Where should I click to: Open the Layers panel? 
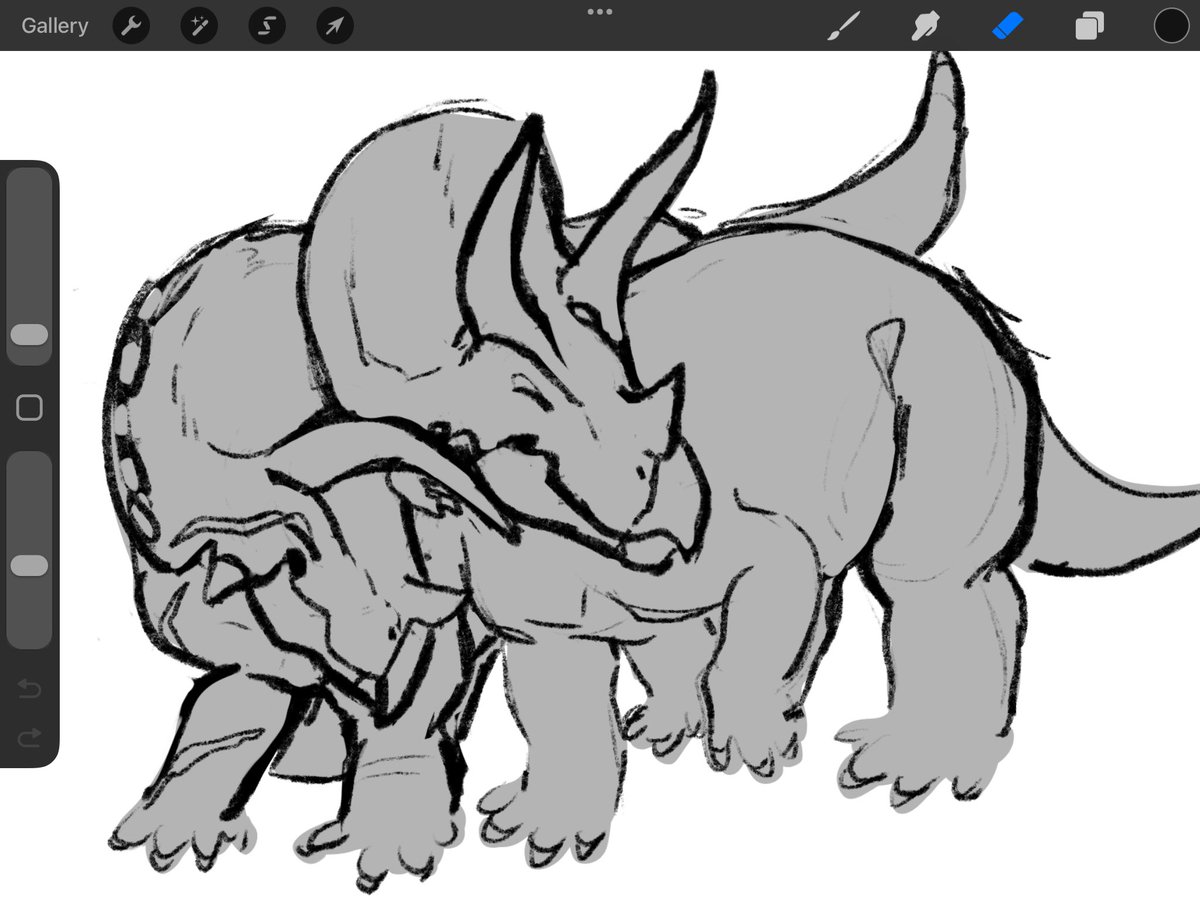[1088, 26]
